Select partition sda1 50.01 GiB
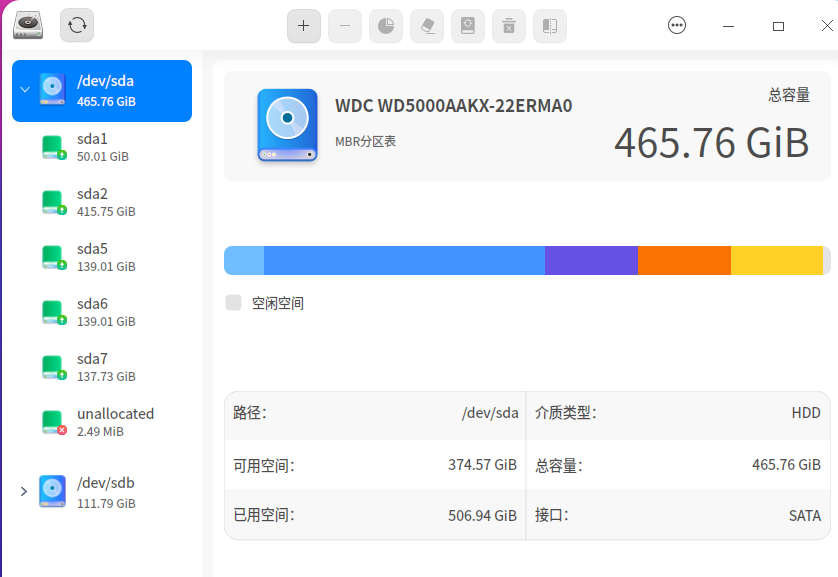Image resolution: width=838 pixels, height=577 pixels. pos(102,147)
